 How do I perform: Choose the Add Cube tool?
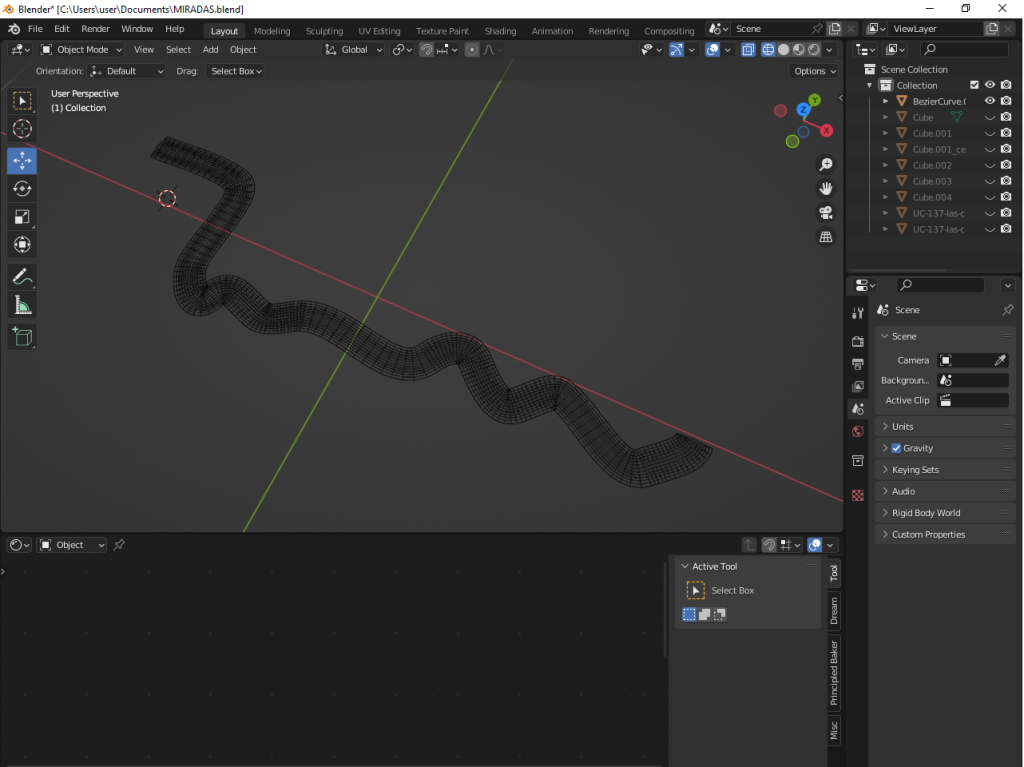coord(22,337)
